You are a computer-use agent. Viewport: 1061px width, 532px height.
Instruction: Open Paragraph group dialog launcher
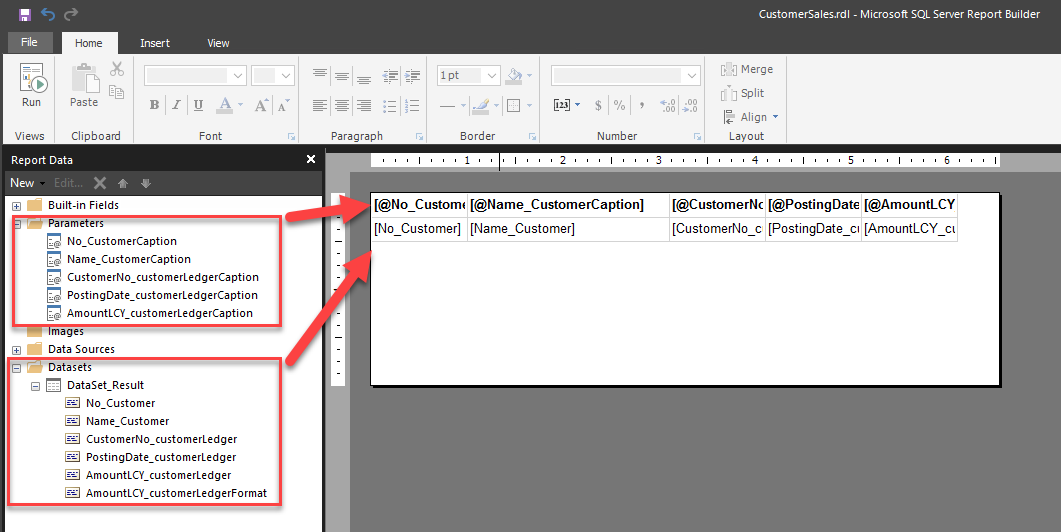pos(420,137)
